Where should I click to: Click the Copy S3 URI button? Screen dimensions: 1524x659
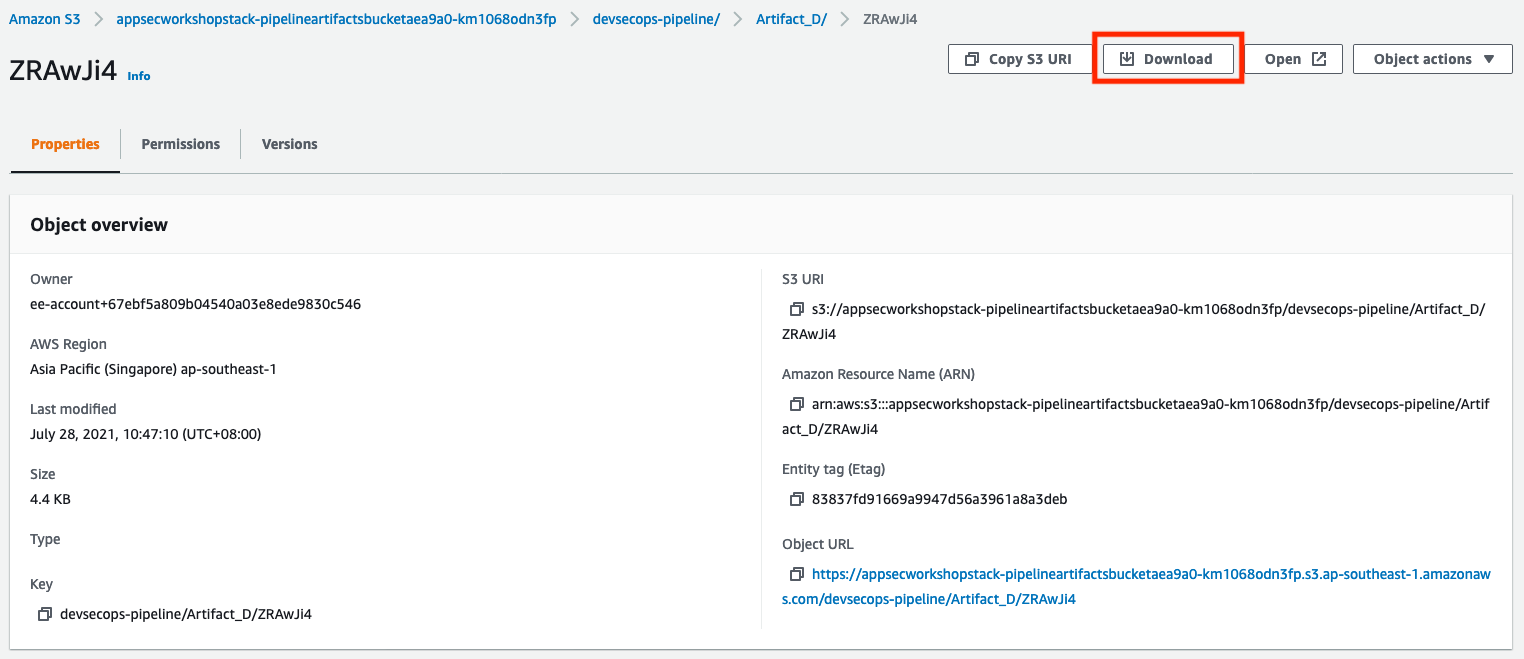[x=1018, y=59]
